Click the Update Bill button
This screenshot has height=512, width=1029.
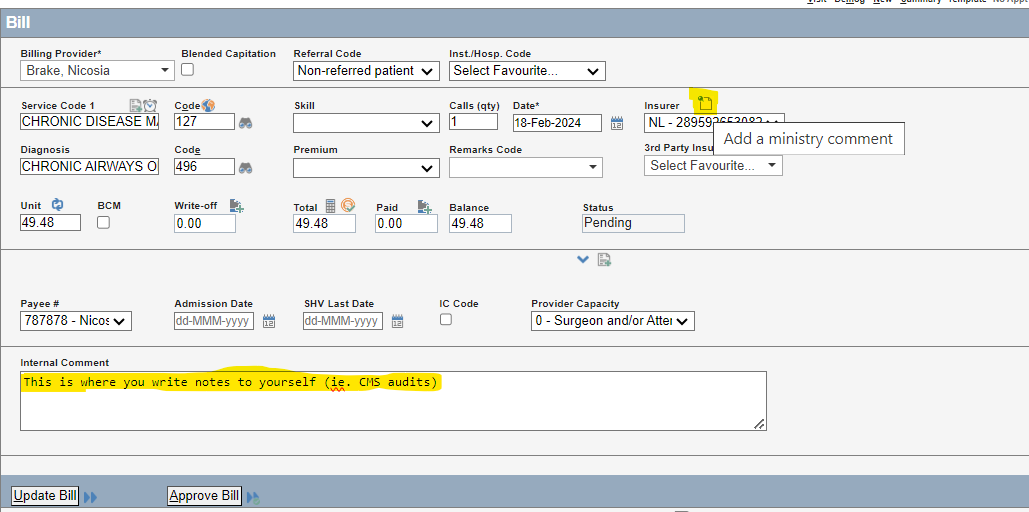pos(45,496)
